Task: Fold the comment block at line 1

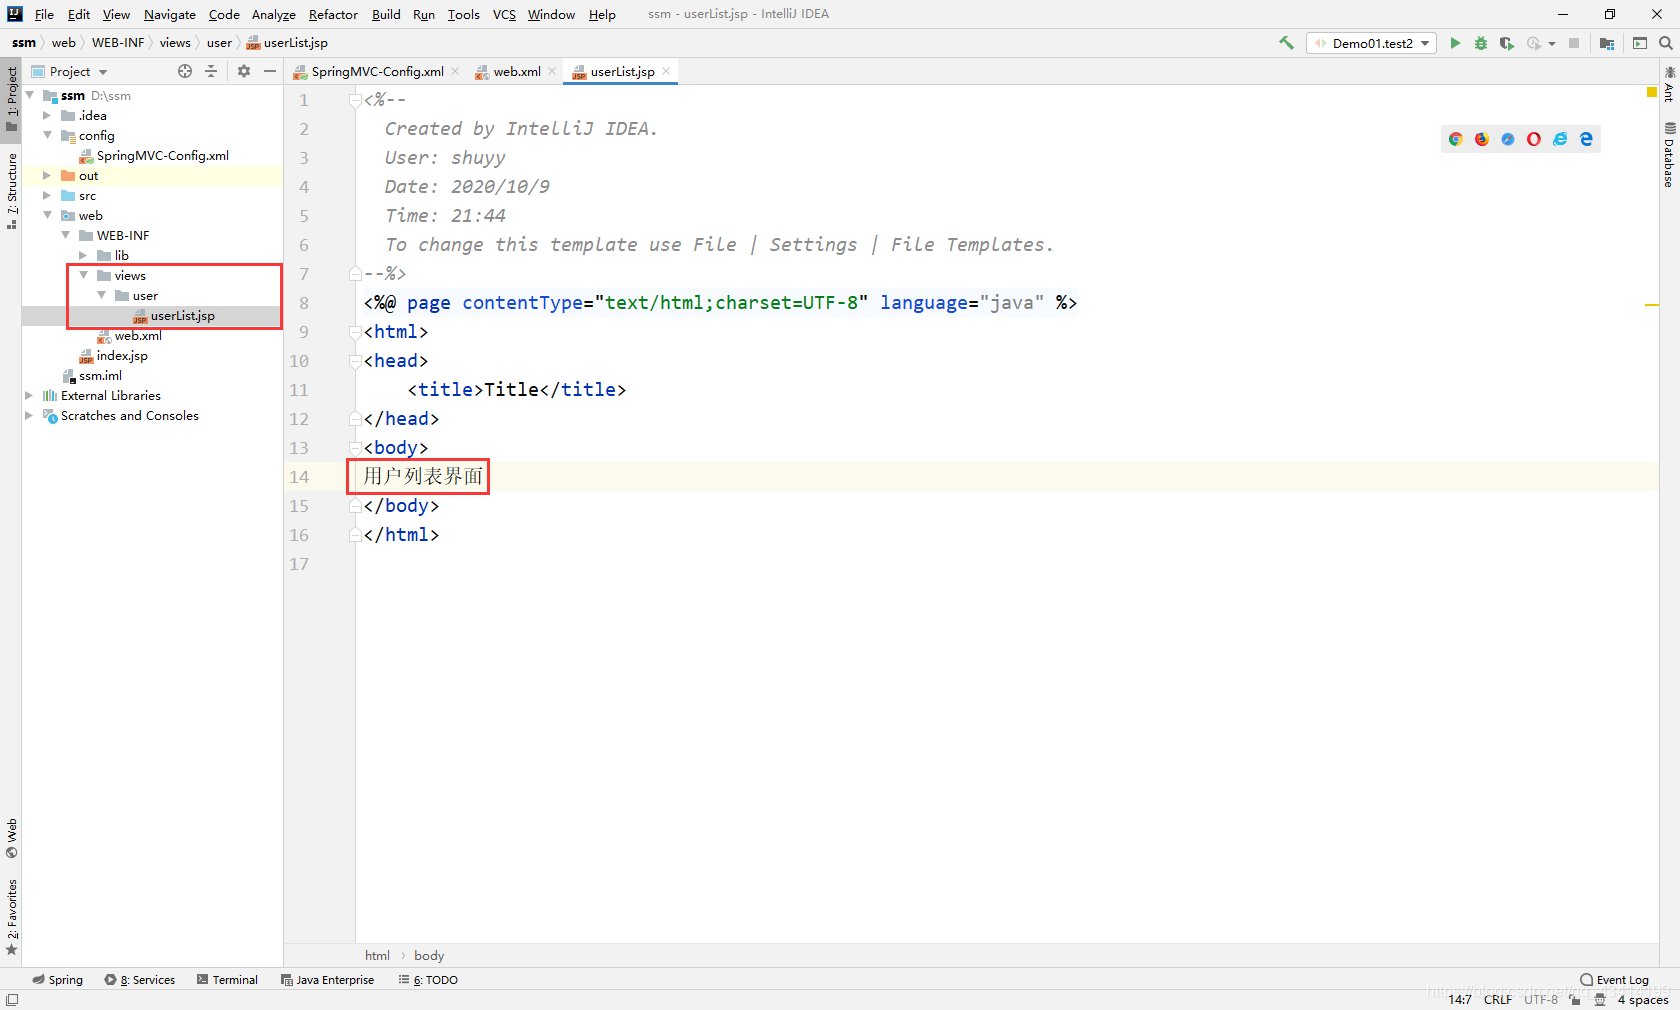Action: pos(355,100)
